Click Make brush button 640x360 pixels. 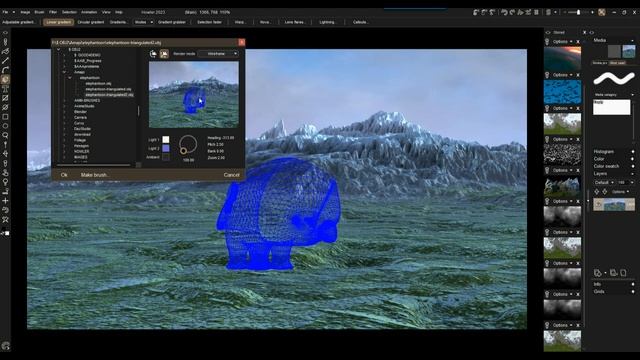[x=94, y=175]
